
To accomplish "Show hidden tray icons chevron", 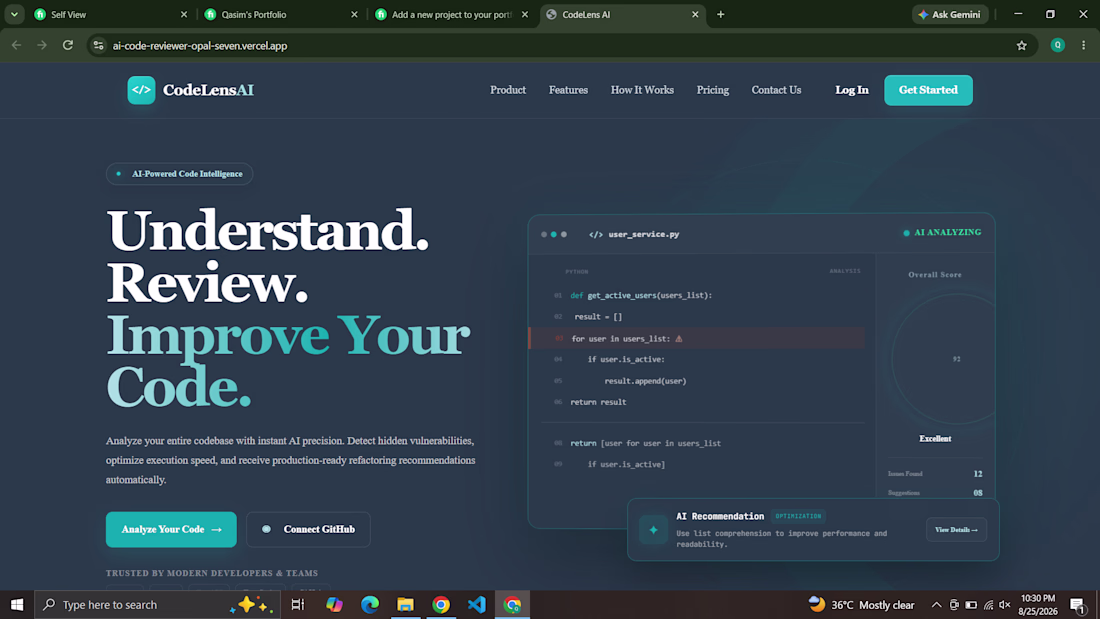I will (936, 604).
